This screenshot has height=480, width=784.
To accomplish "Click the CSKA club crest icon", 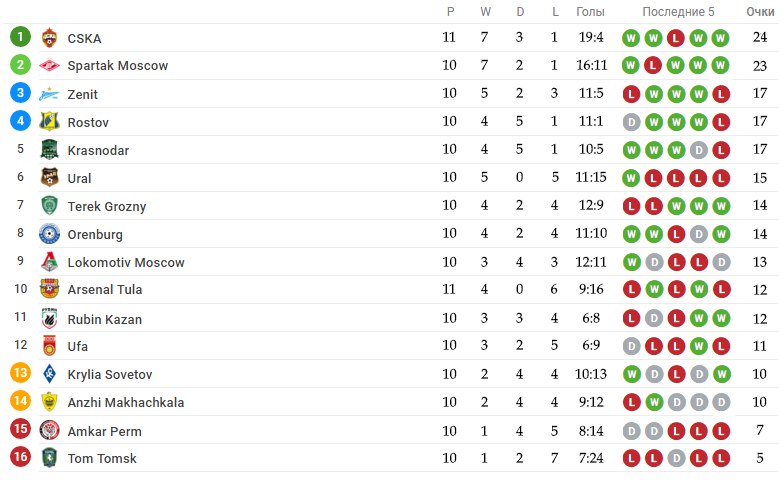I will point(49,38).
